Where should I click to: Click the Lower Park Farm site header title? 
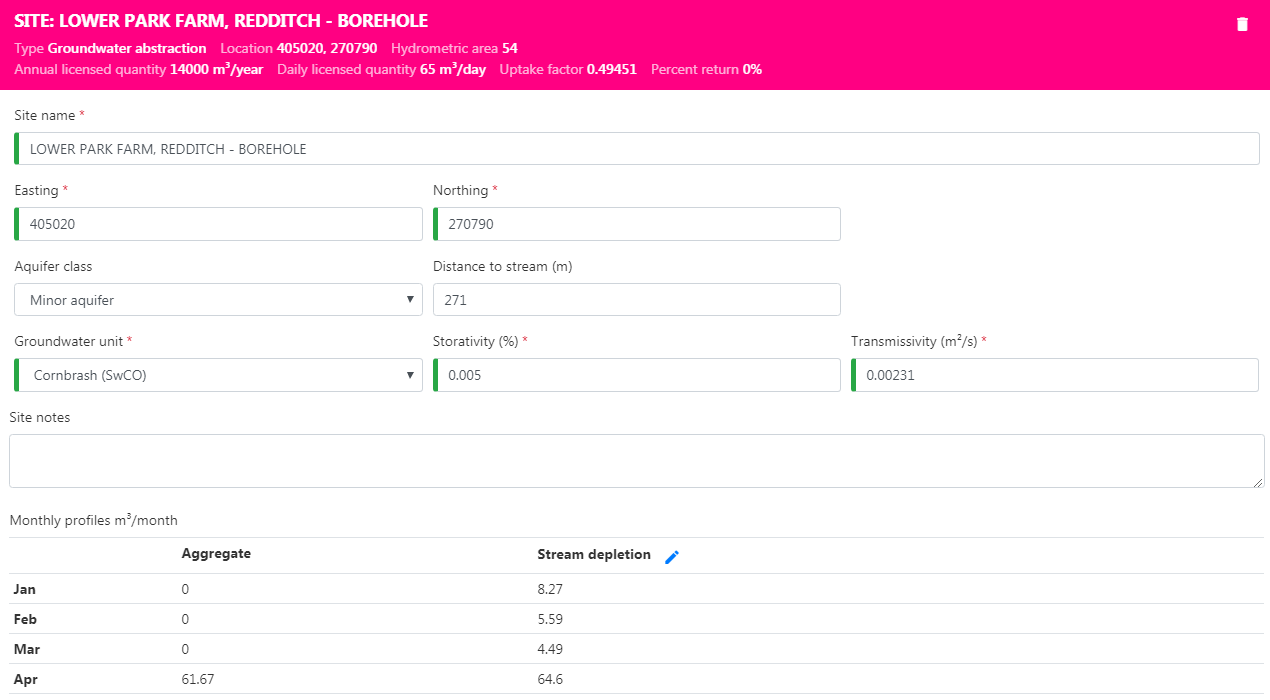coord(221,21)
